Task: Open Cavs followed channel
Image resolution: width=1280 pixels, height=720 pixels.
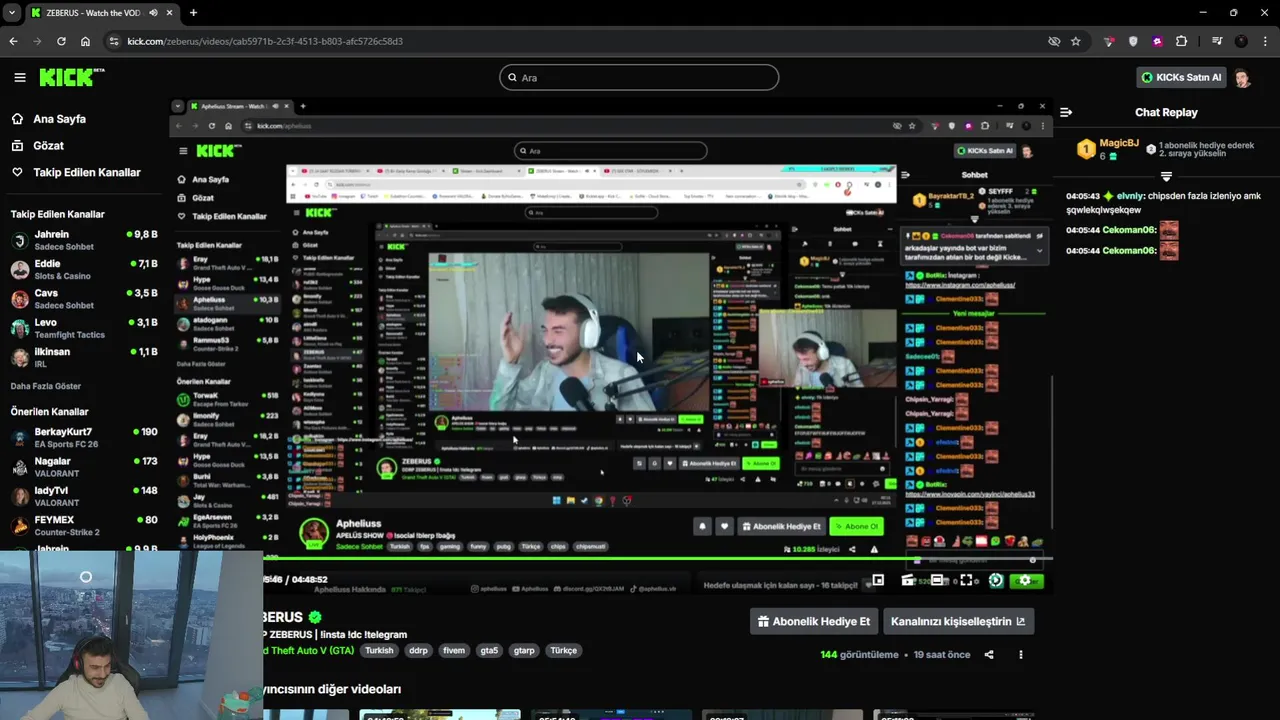Action: click(x=84, y=299)
